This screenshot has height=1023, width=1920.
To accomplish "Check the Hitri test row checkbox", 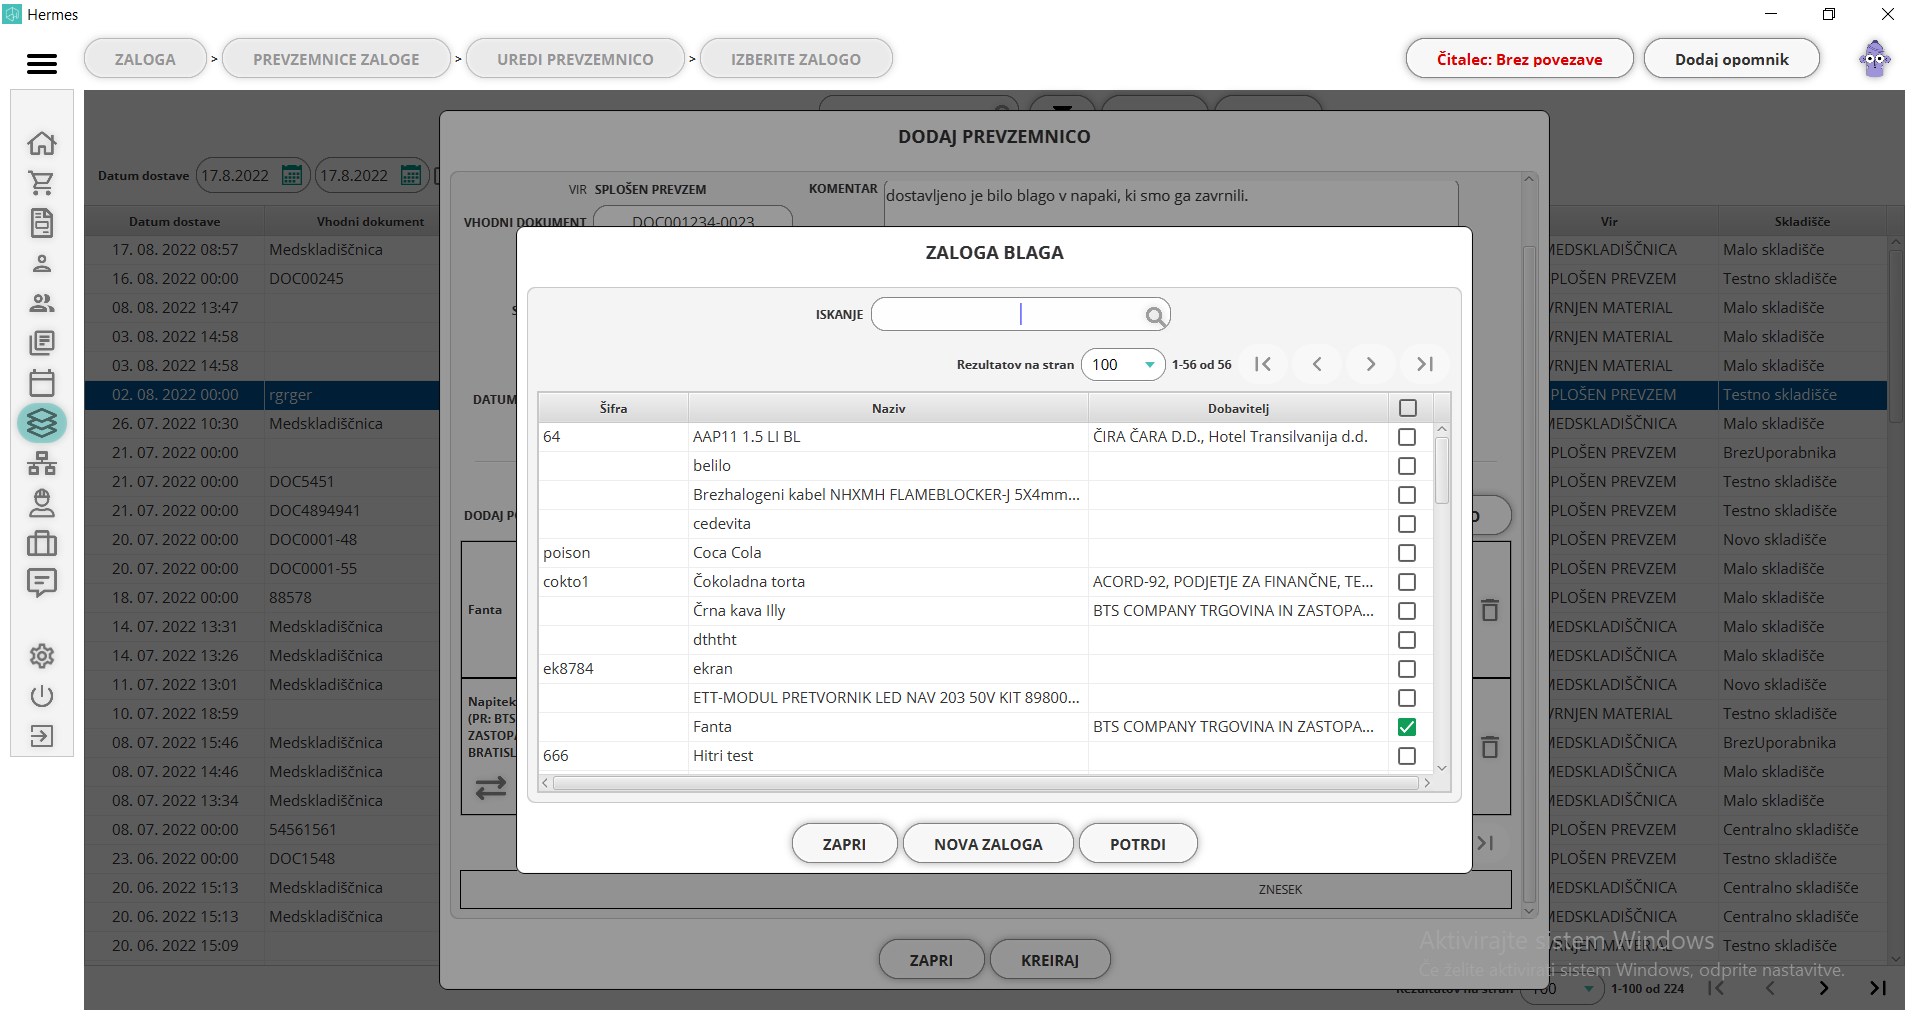I will coord(1407,756).
